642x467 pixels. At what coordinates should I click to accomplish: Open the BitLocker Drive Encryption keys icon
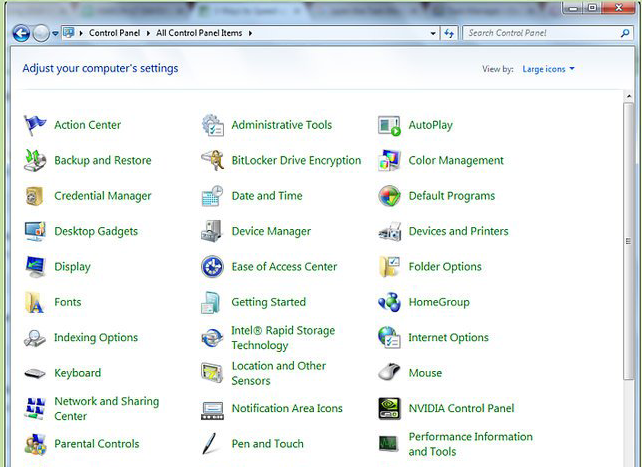coord(212,160)
